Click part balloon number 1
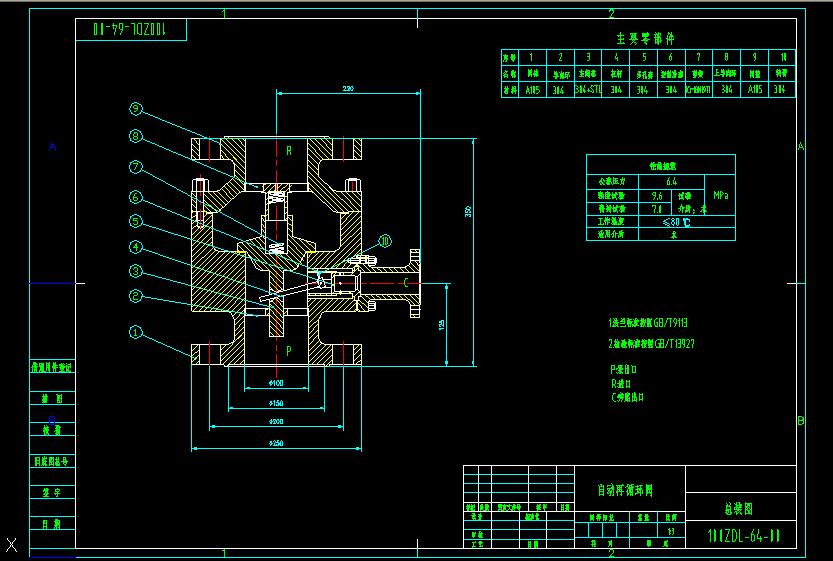Screen dimensions: 833x561 136,333
